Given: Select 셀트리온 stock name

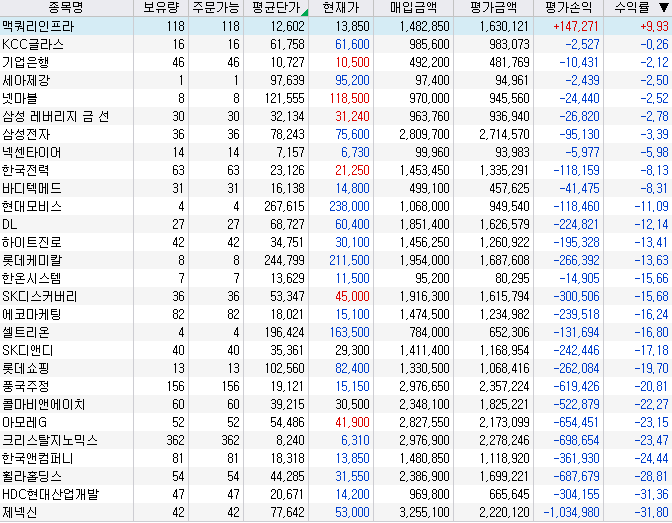Looking at the screenshot, I should [x=26, y=332].
